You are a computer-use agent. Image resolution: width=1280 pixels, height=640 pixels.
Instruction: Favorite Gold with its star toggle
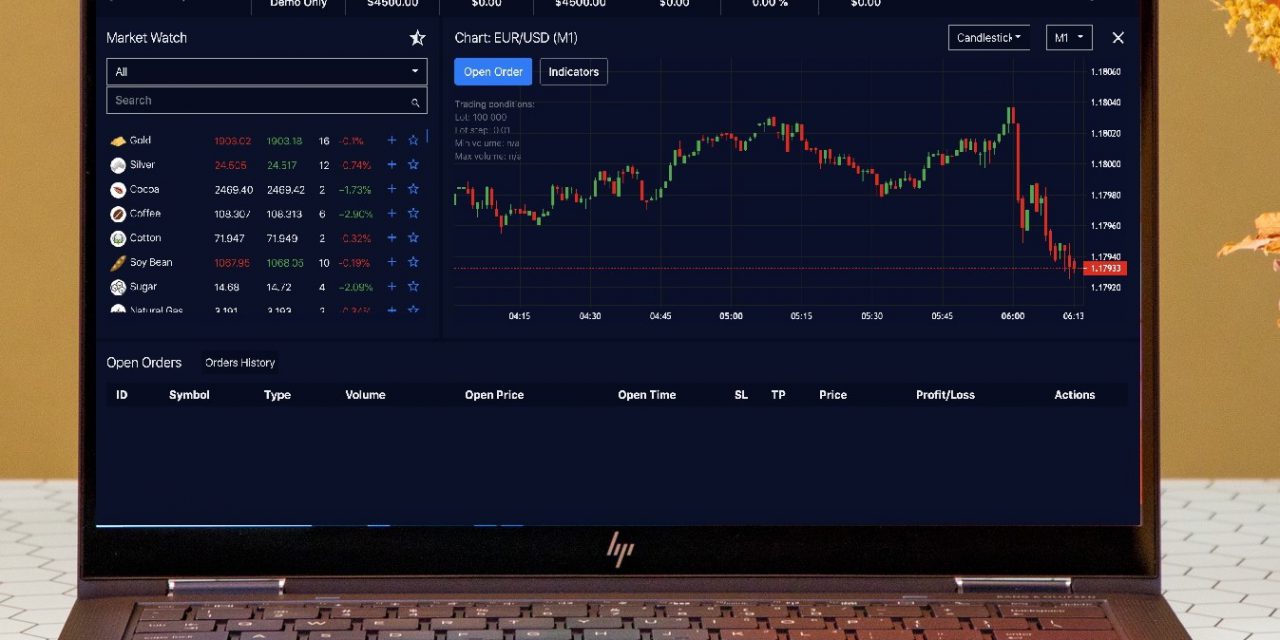pos(413,141)
